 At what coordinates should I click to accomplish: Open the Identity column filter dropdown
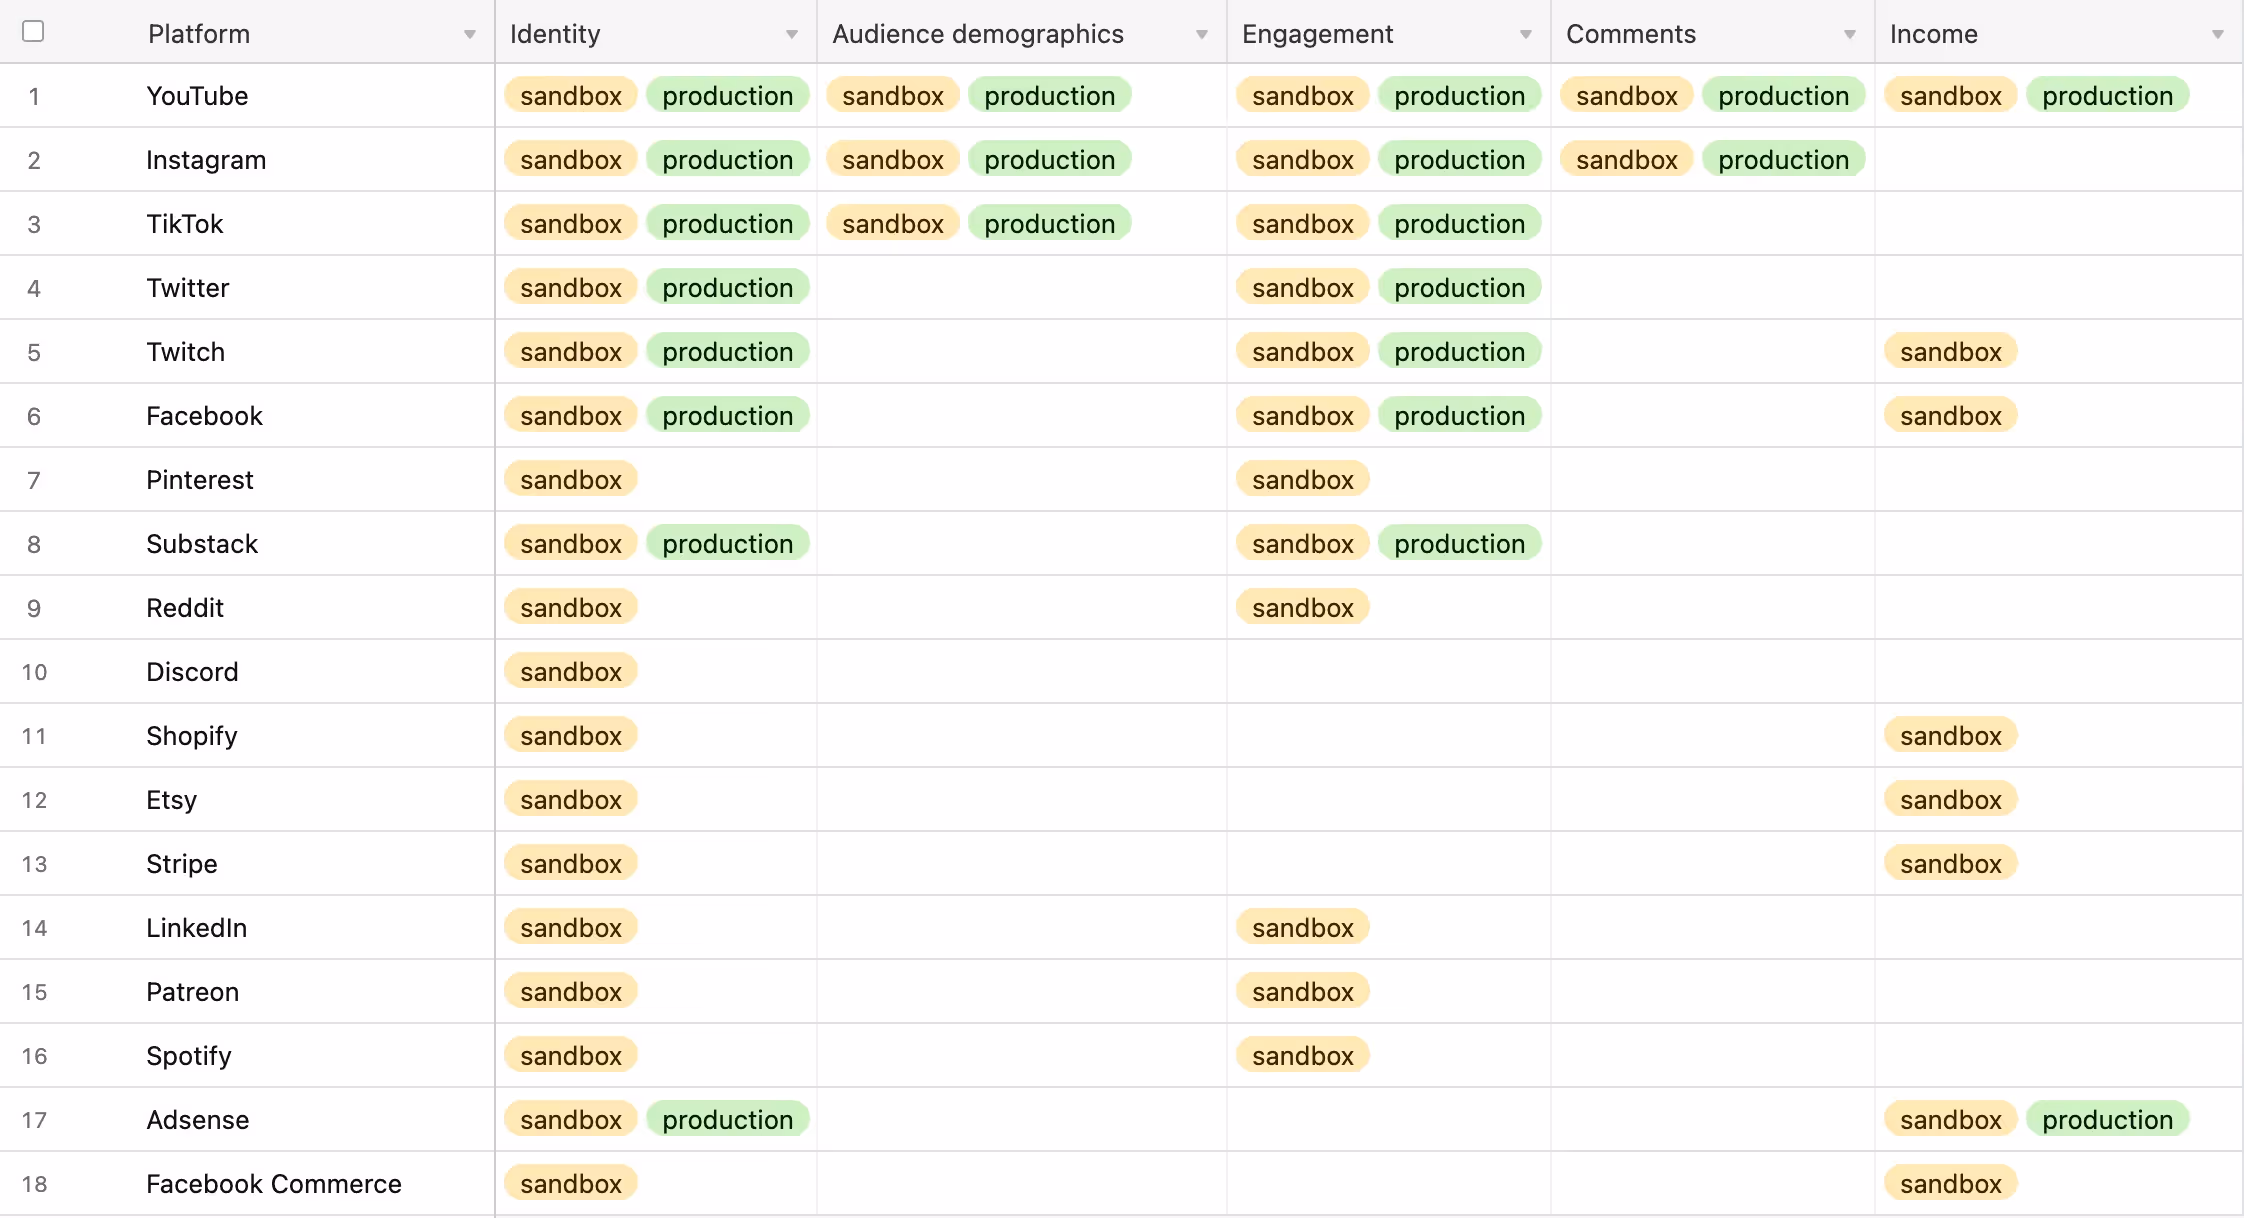(x=793, y=33)
